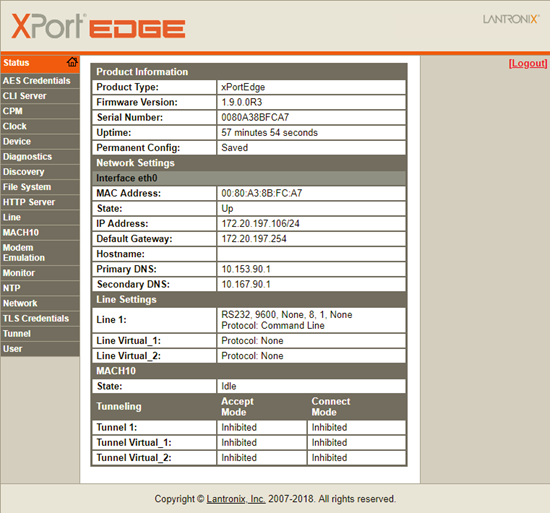Go to HTTP Server settings

tap(40, 202)
